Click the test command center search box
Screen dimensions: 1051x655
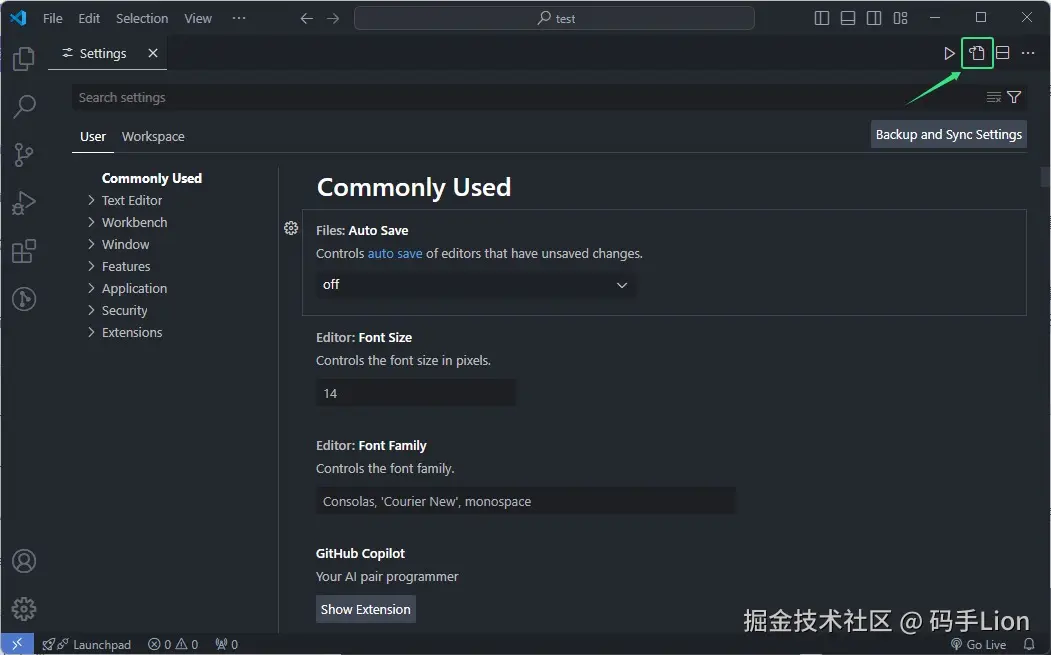(x=554, y=19)
